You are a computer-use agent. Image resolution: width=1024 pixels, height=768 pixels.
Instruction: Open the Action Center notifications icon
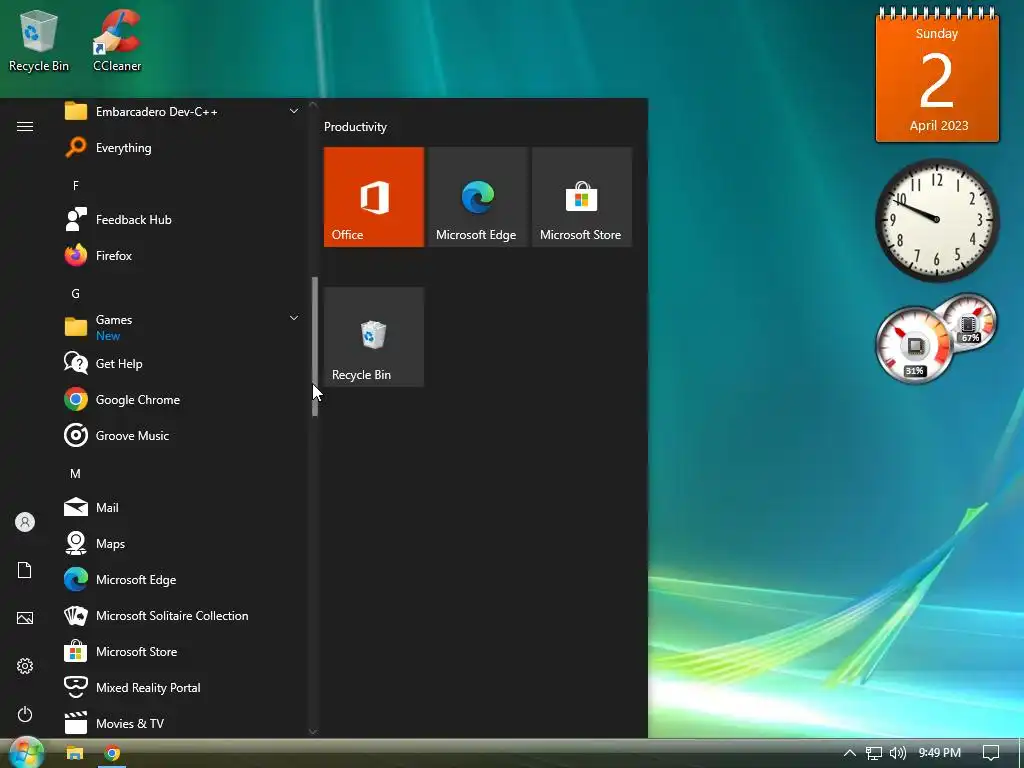(x=991, y=753)
